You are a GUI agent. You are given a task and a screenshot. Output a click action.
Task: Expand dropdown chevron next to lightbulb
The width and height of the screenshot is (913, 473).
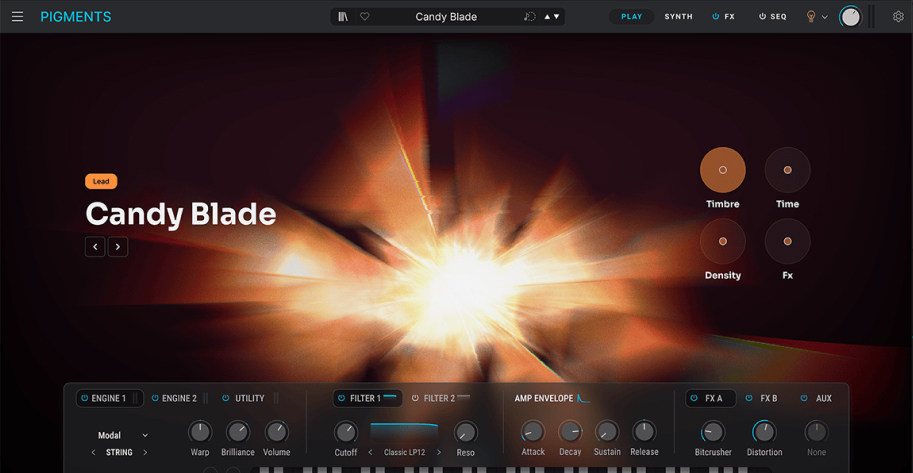click(825, 17)
